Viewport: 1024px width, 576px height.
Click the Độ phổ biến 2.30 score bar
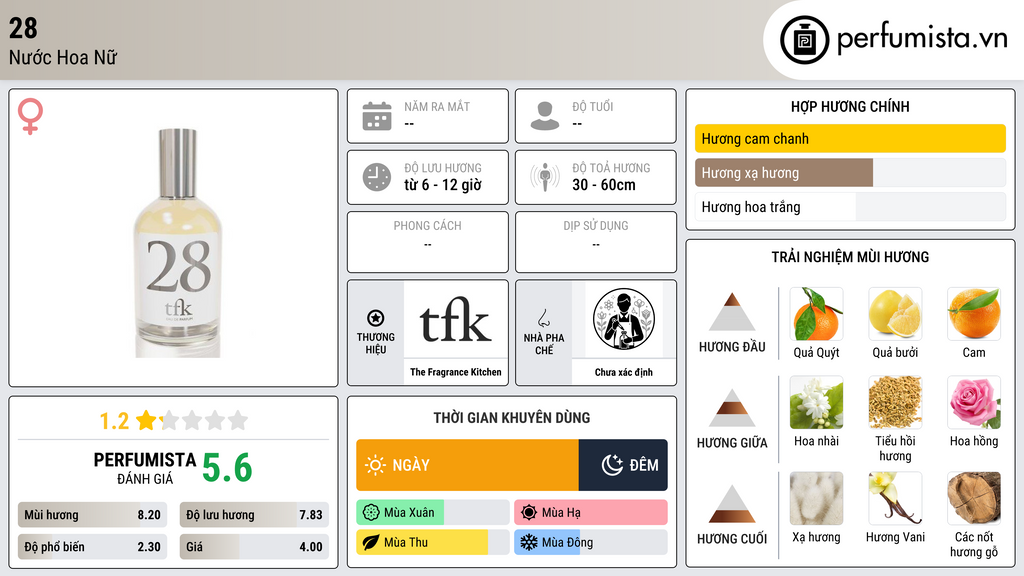pyautogui.click(x=92, y=547)
